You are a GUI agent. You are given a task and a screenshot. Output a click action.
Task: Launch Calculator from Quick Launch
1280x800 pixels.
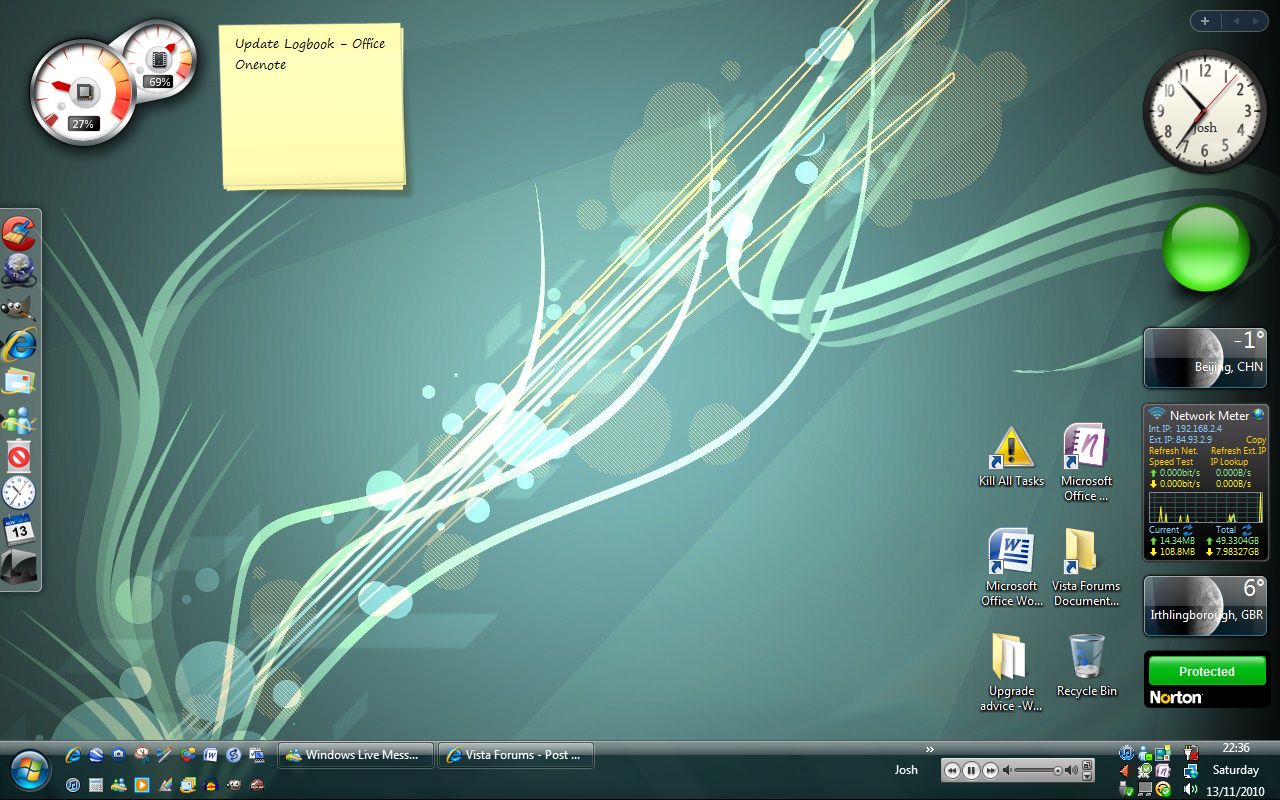click(x=96, y=785)
